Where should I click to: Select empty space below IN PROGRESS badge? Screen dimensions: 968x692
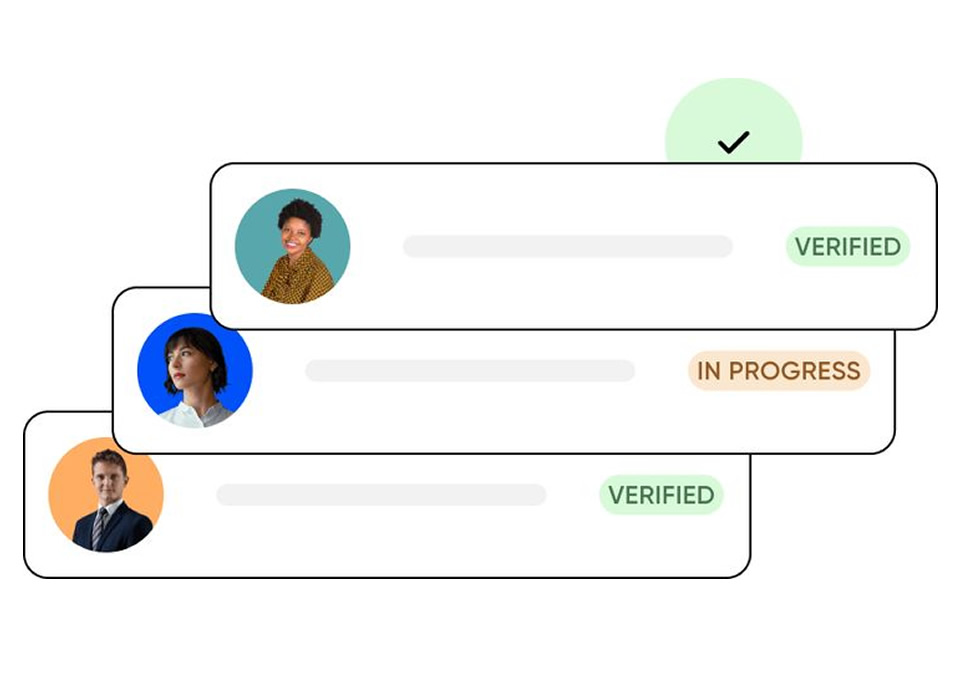point(779,421)
